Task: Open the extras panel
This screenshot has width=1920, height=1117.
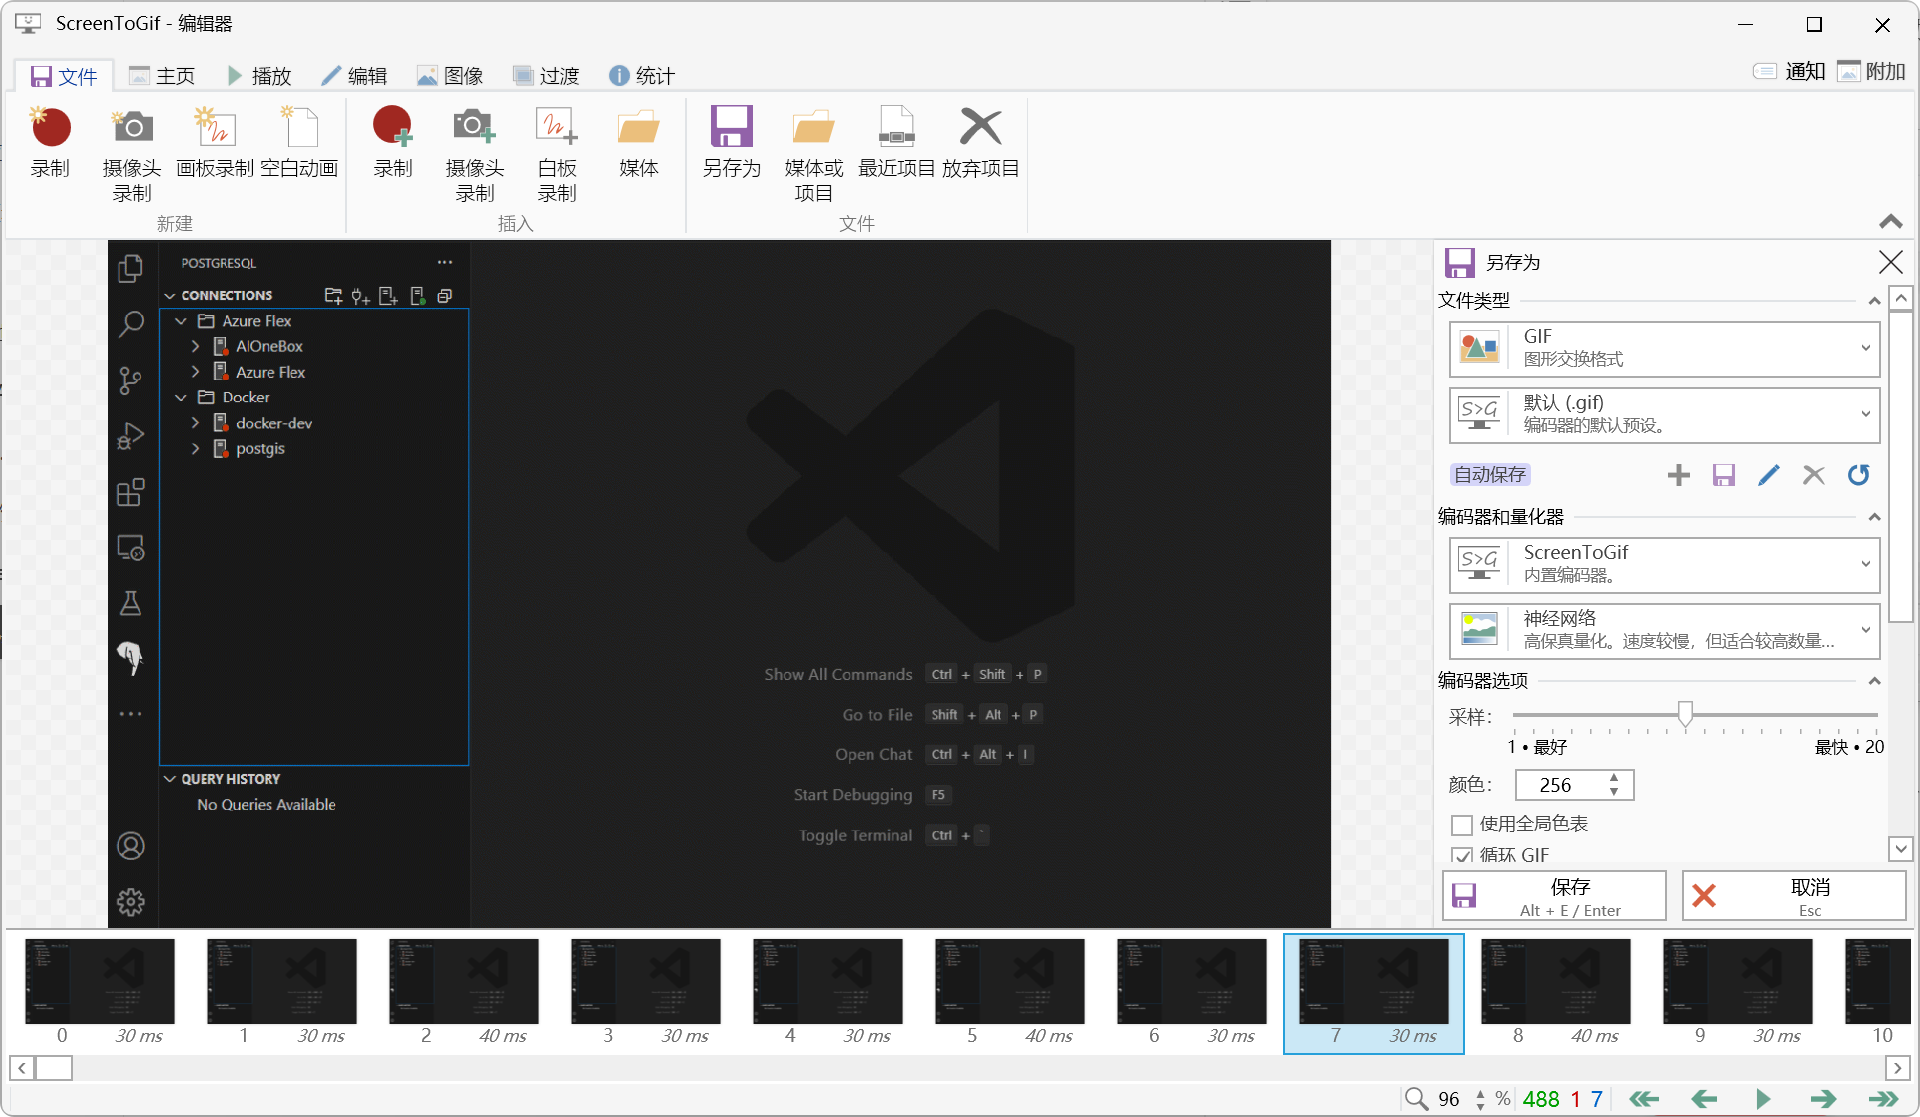Action: [1872, 72]
